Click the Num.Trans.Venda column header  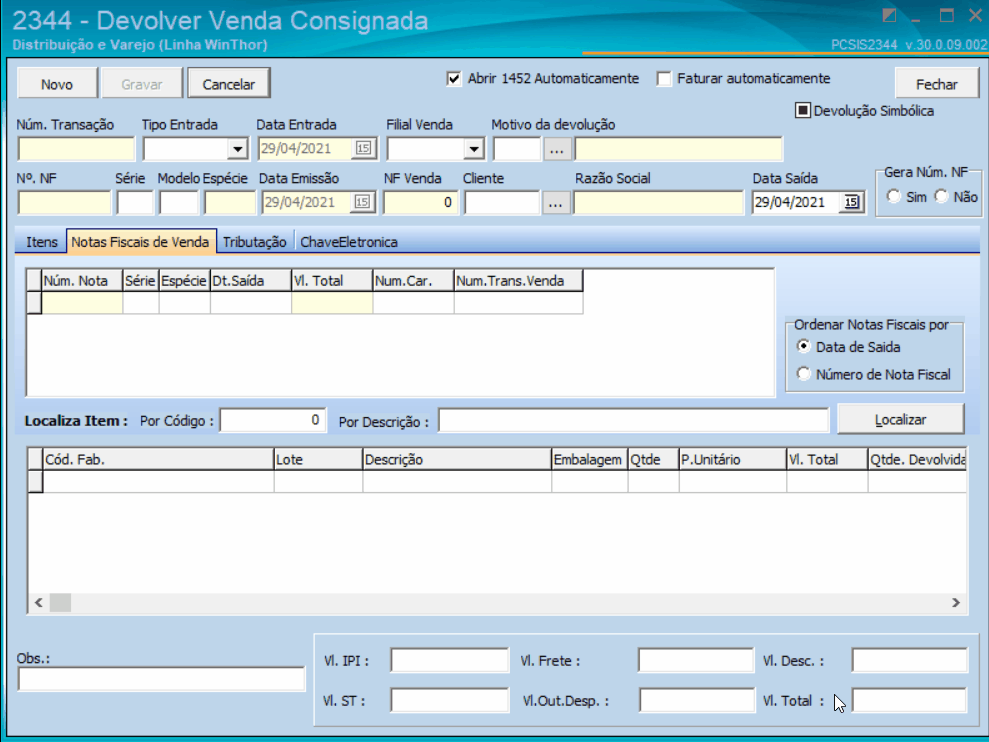(518, 281)
